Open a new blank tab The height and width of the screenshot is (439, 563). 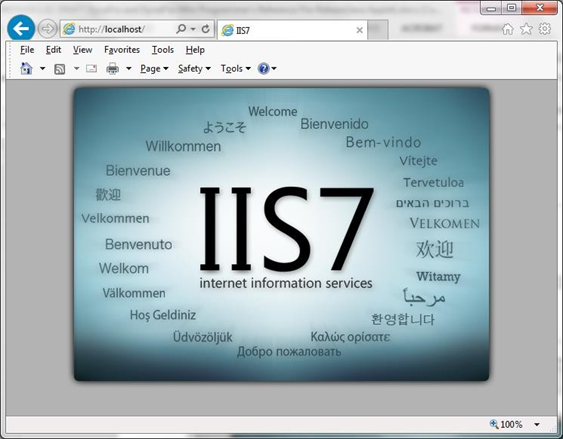[378, 30]
